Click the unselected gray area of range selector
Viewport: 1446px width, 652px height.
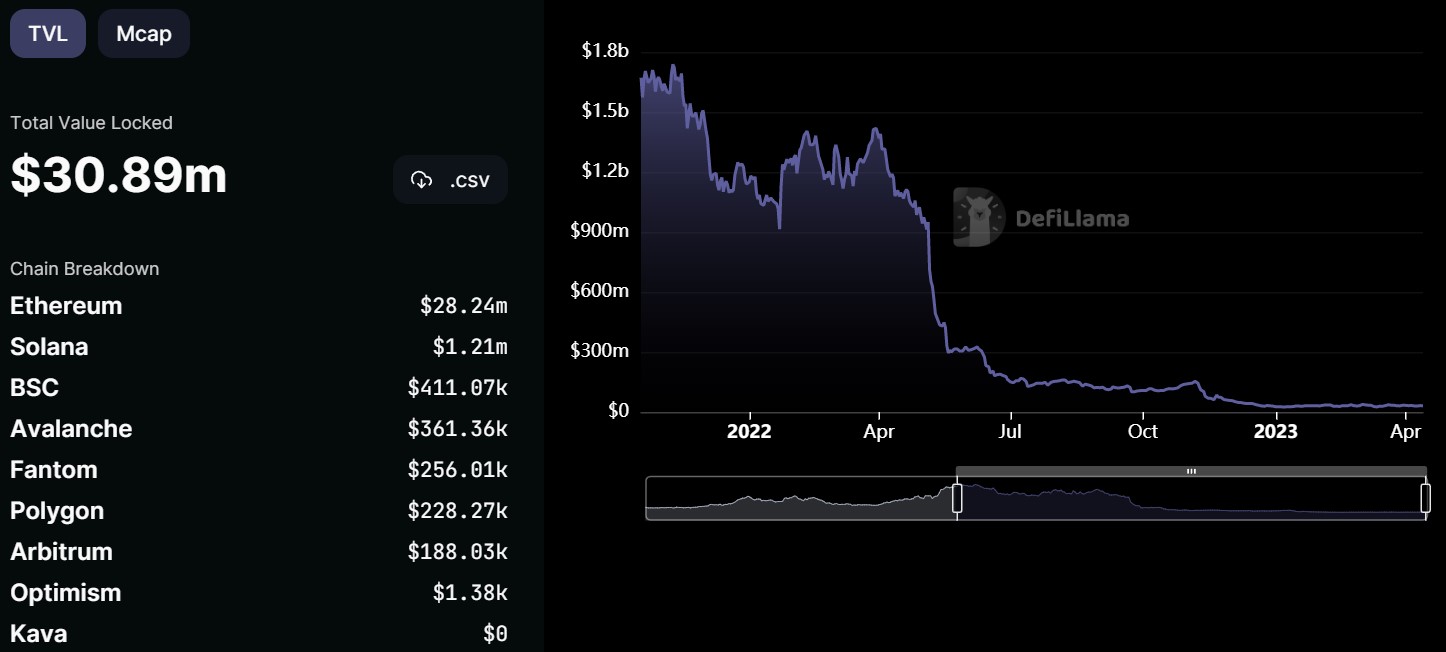[800, 498]
